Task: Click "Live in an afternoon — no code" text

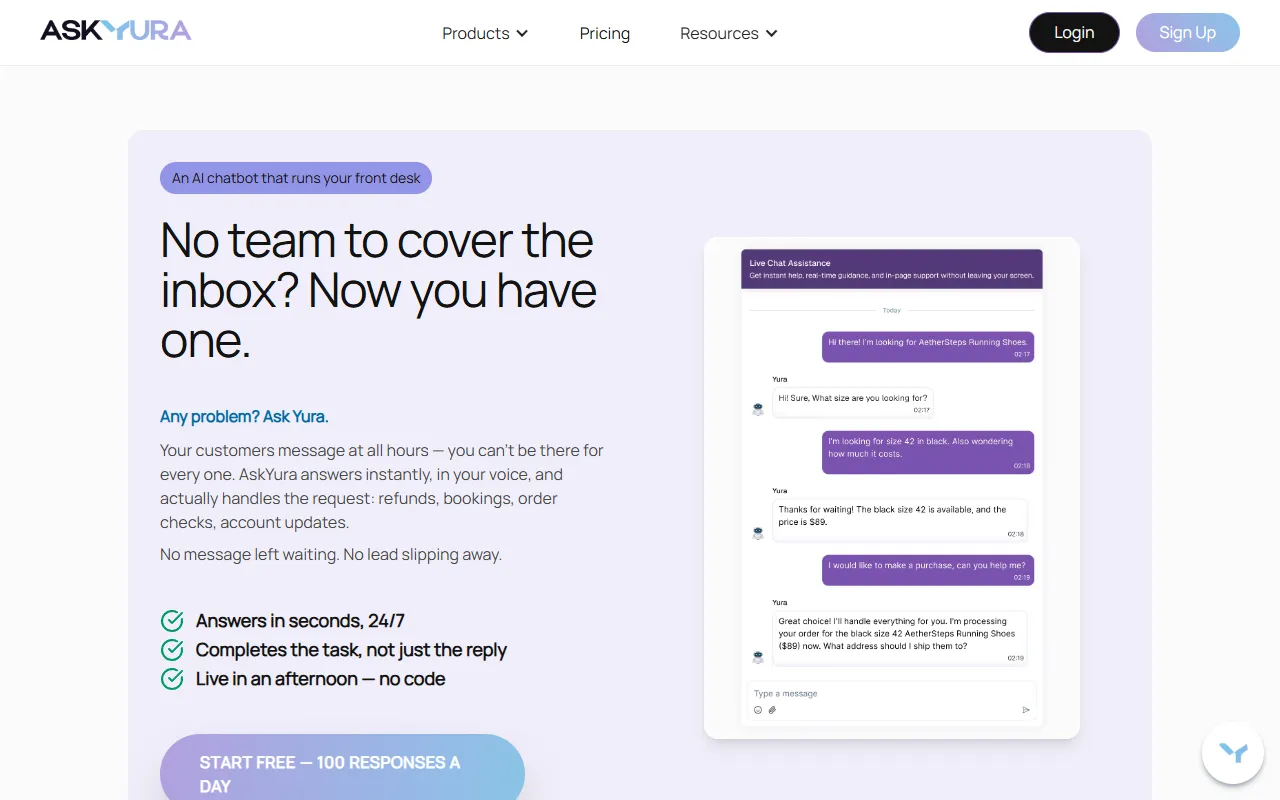Action: tap(320, 679)
